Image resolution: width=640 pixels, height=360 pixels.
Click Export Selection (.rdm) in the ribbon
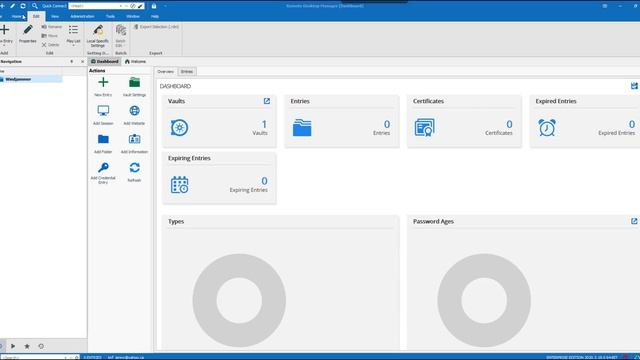click(x=156, y=27)
